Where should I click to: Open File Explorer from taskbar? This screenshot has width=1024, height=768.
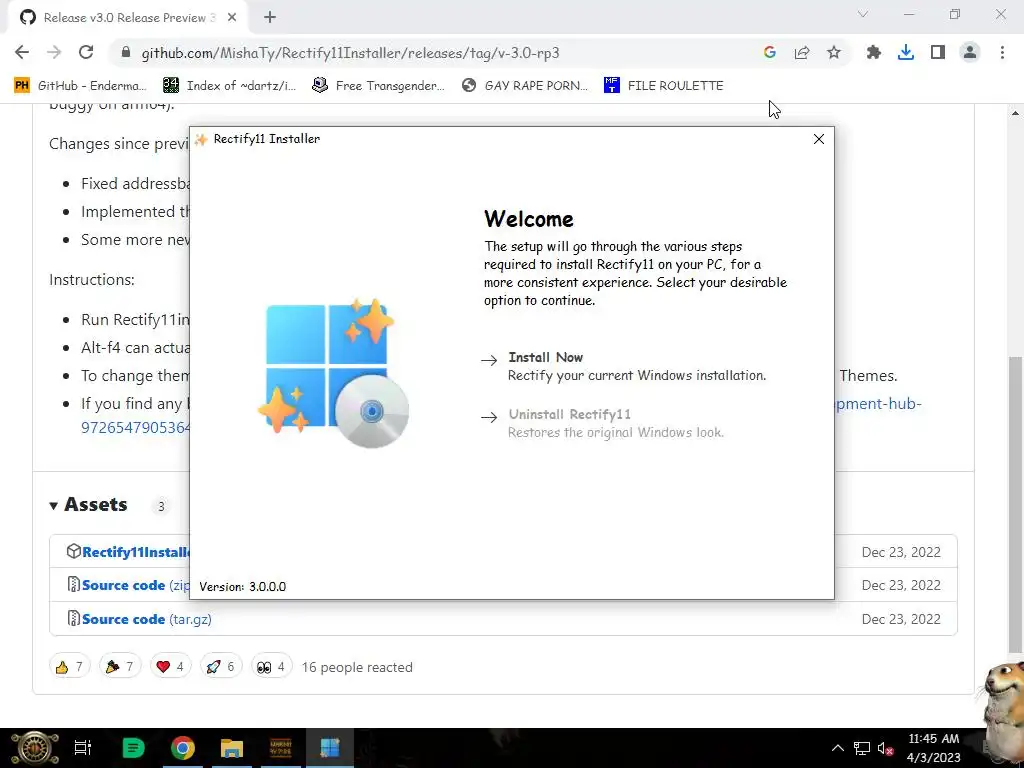232,748
